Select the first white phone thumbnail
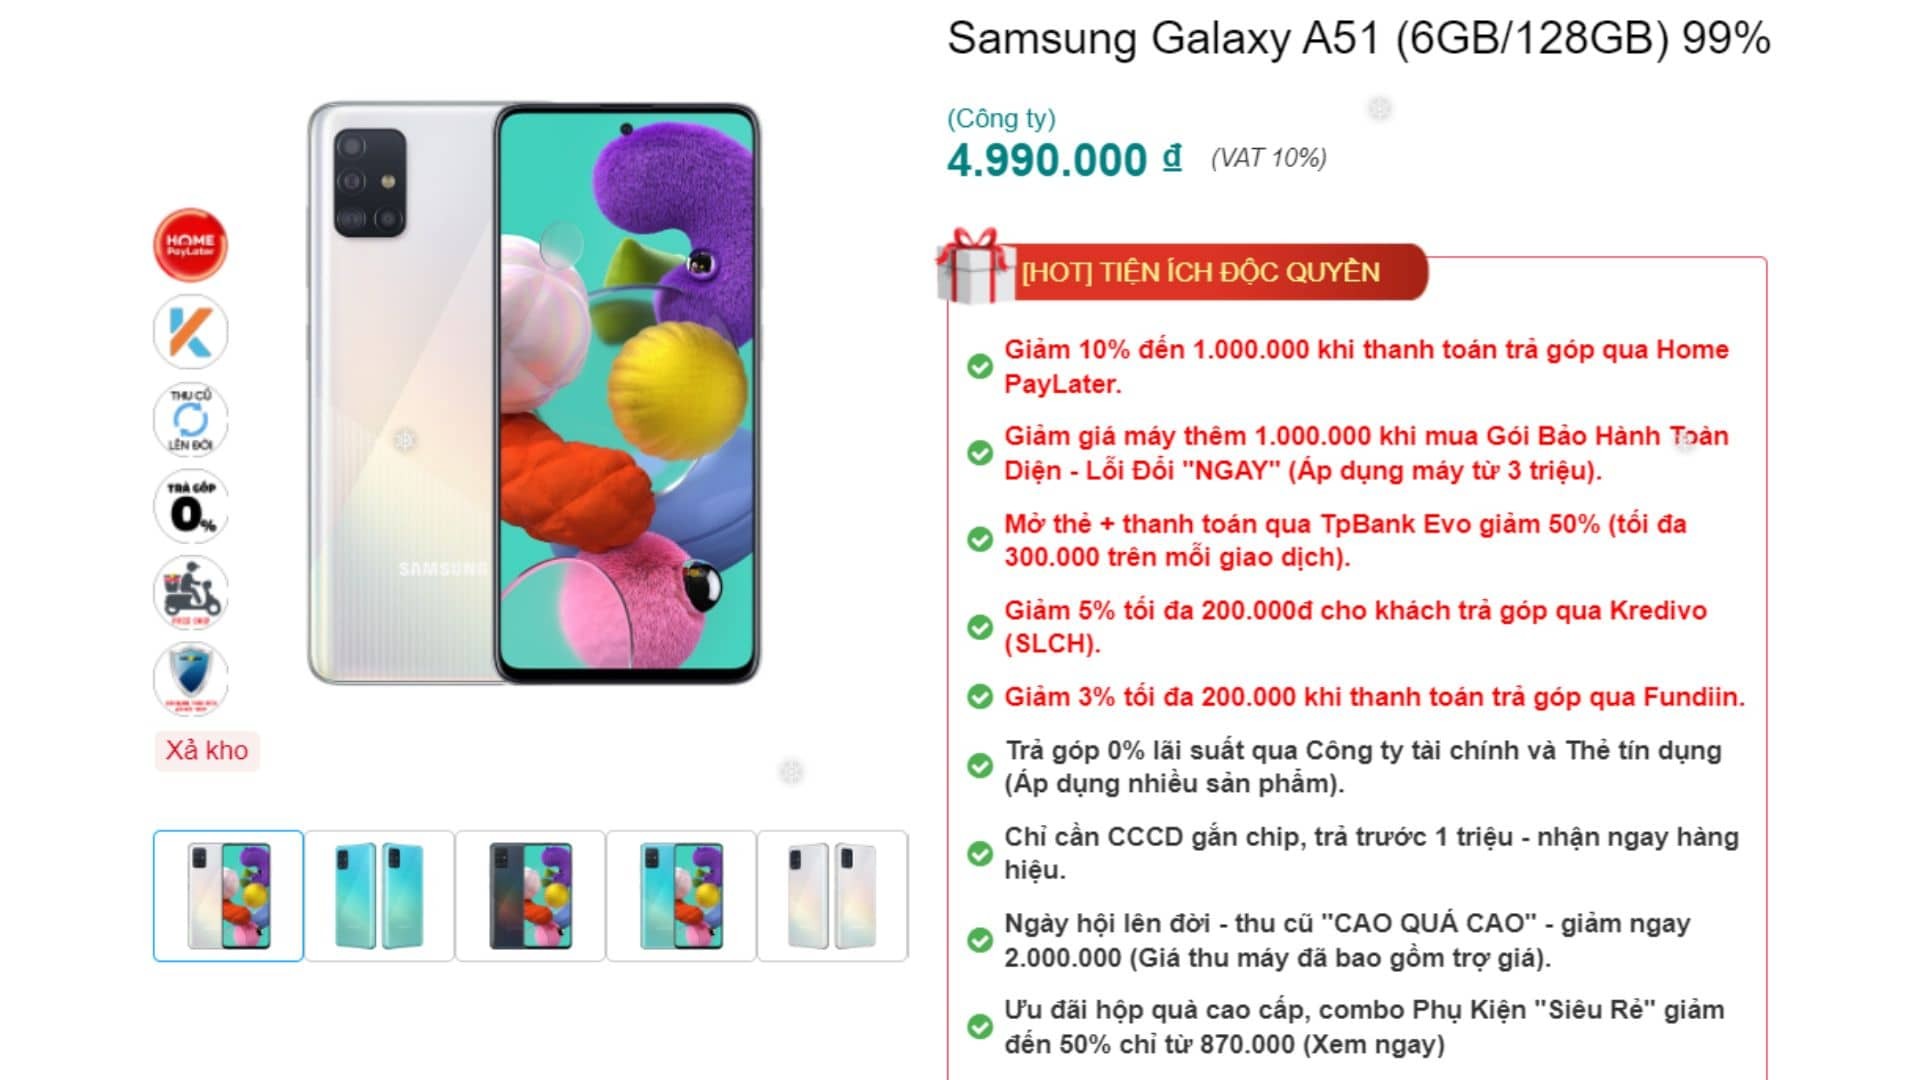This screenshot has height=1080, width=1920. [x=228, y=896]
